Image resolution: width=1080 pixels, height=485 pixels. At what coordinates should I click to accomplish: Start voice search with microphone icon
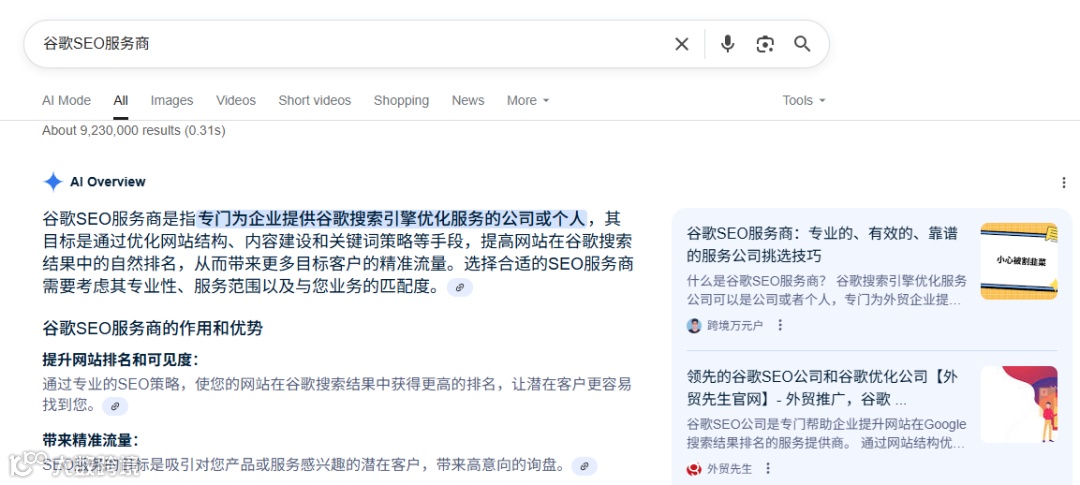point(727,44)
